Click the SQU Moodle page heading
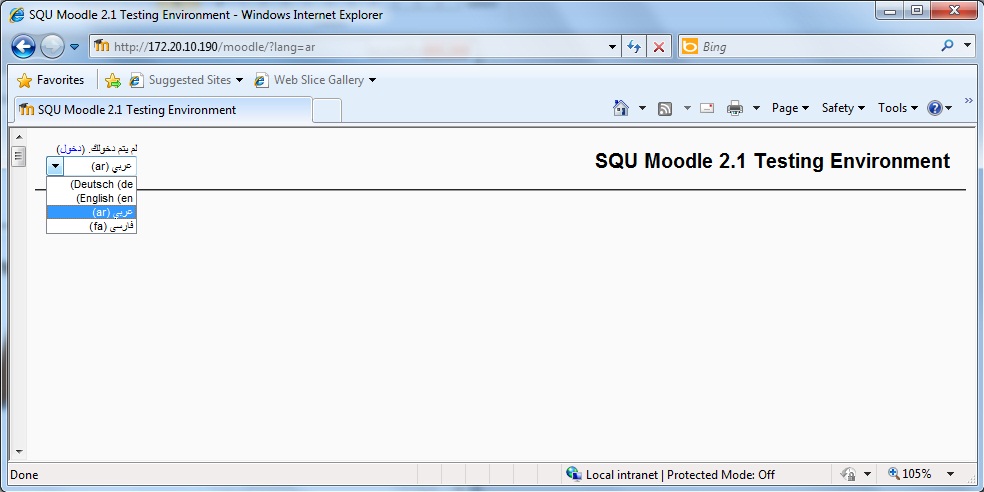This screenshot has width=984, height=492. 773,161
